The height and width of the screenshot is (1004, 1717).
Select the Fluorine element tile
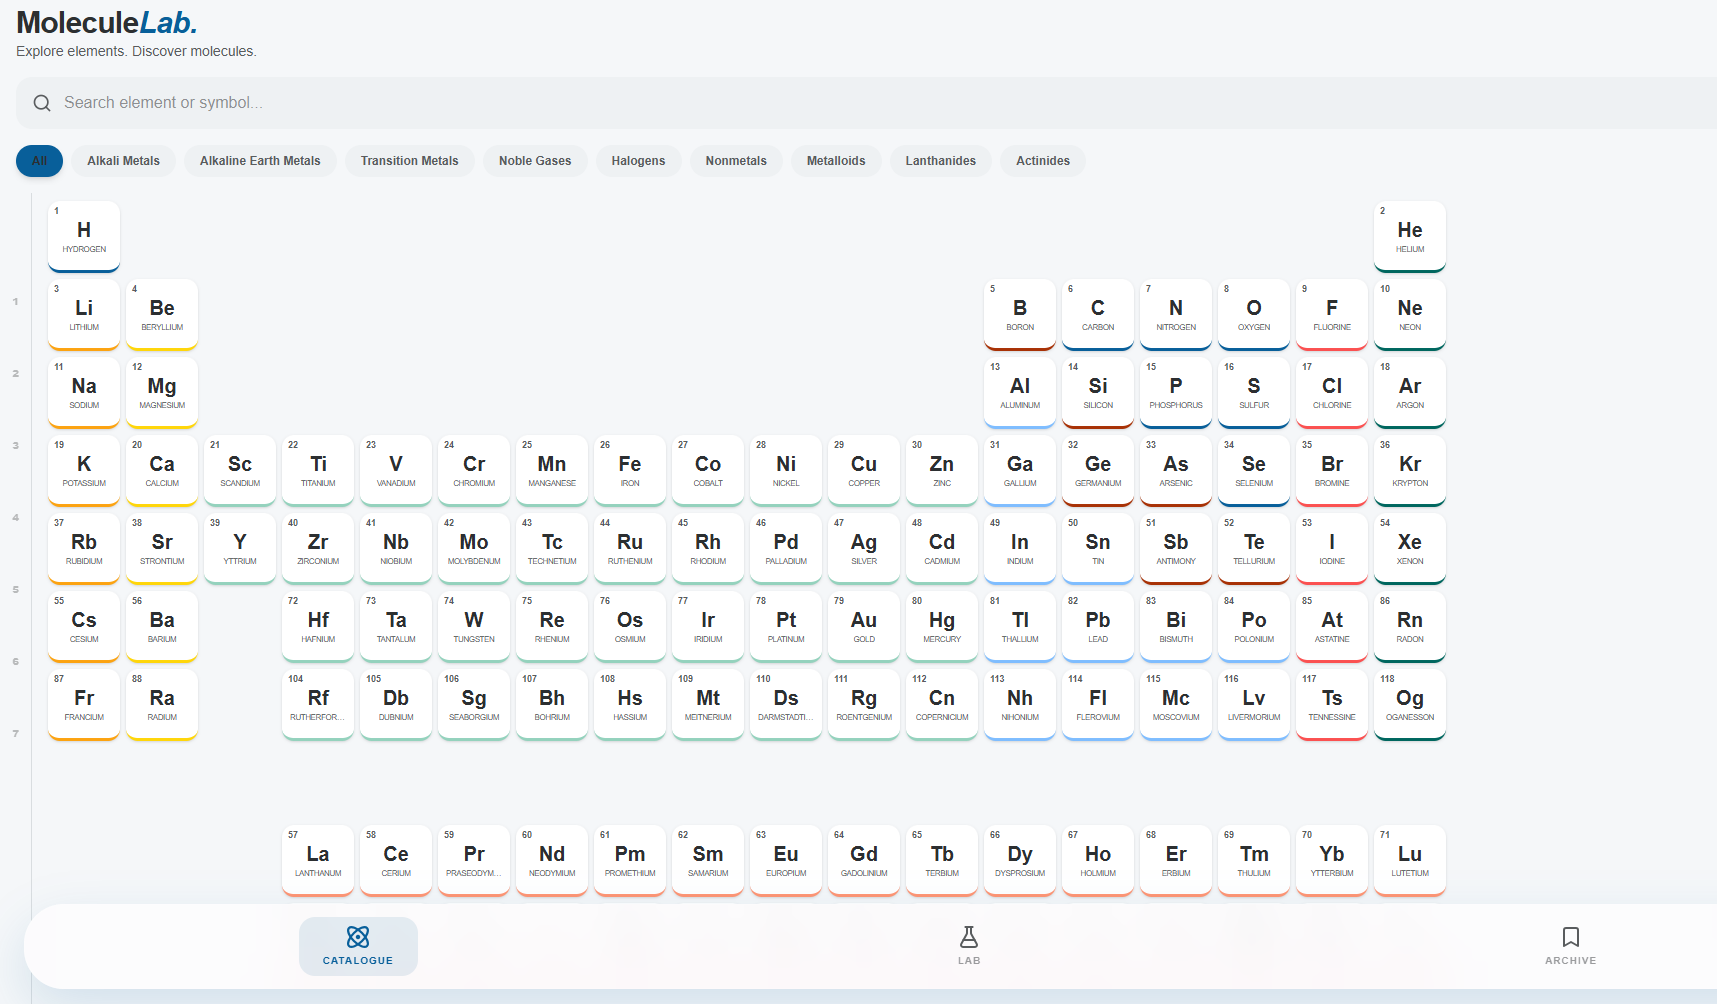pyautogui.click(x=1332, y=314)
